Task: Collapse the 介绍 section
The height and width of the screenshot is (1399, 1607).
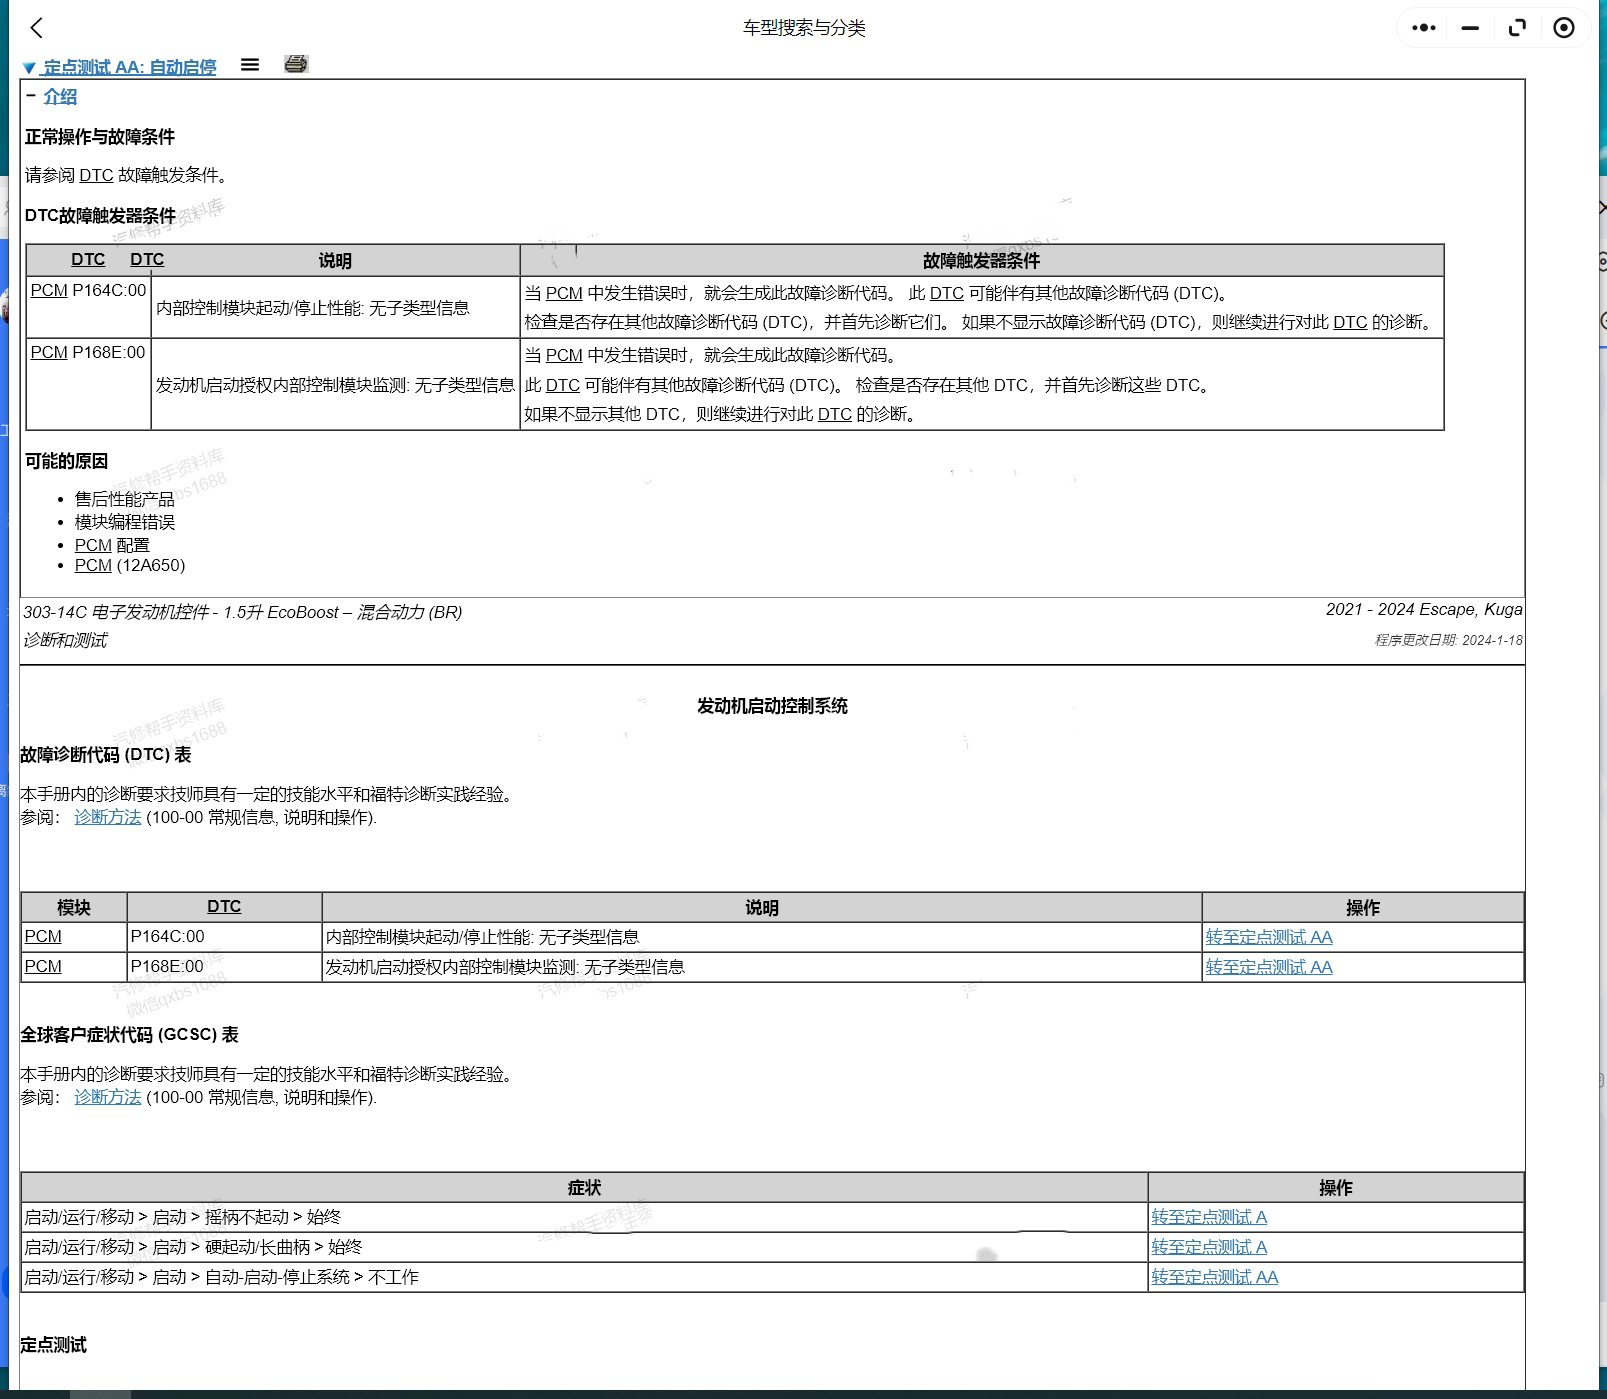Action: 62,97
